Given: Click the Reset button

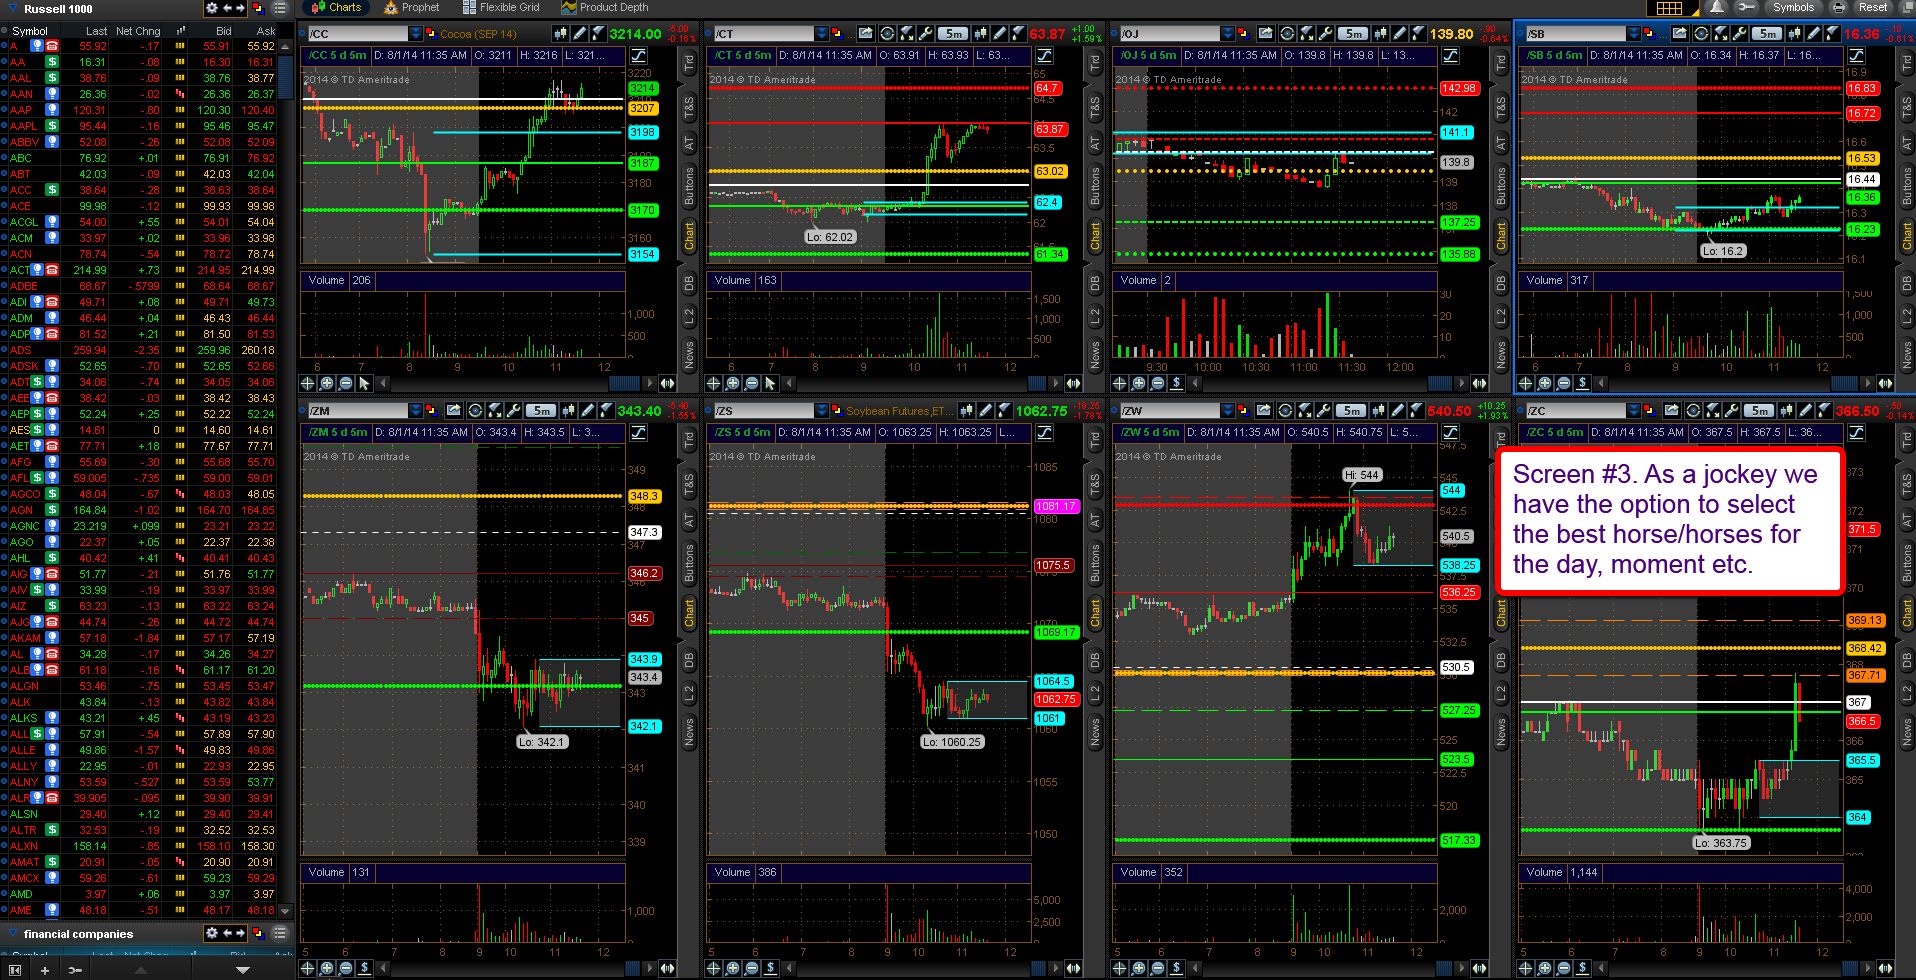Looking at the screenshot, I should (1873, 7).
